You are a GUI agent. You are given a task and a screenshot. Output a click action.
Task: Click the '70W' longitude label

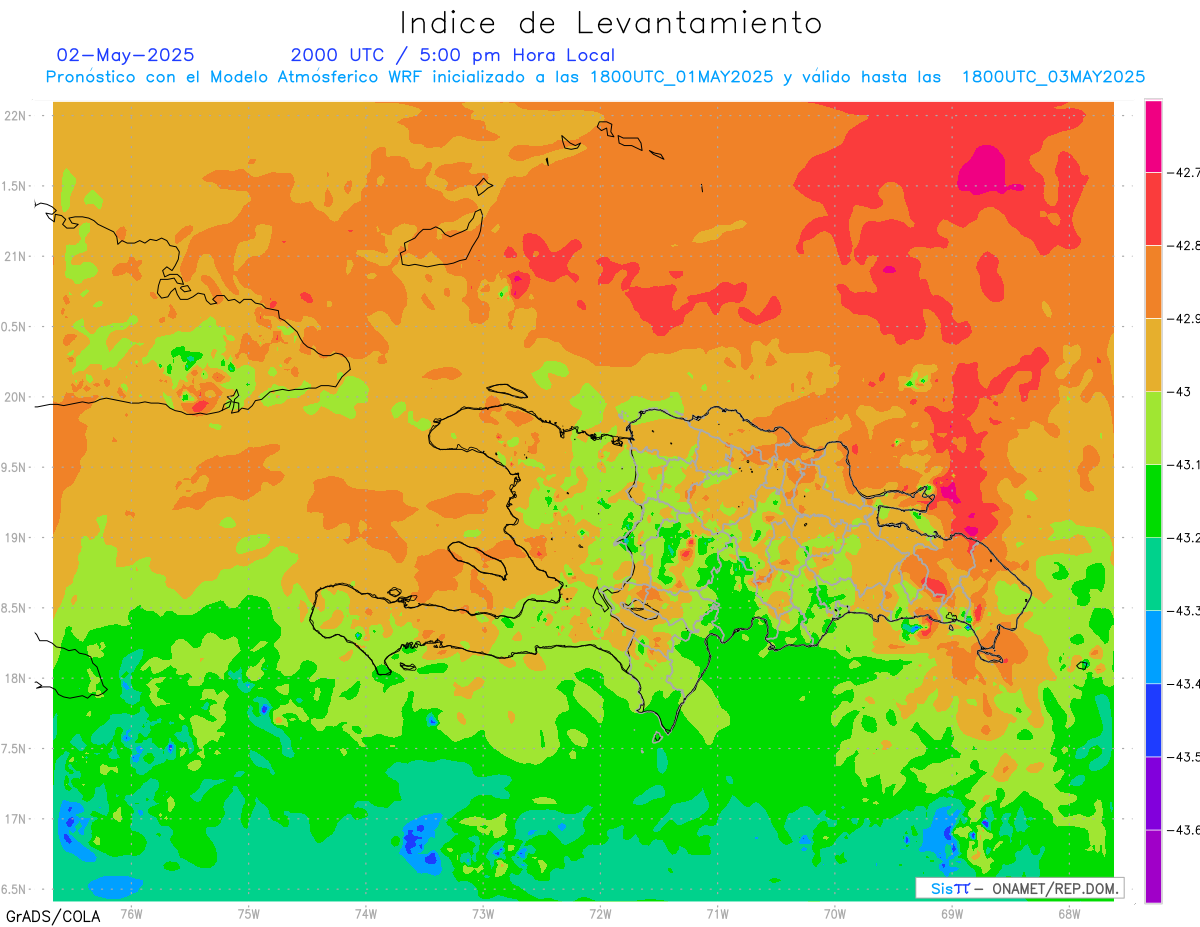click(834, 914)
